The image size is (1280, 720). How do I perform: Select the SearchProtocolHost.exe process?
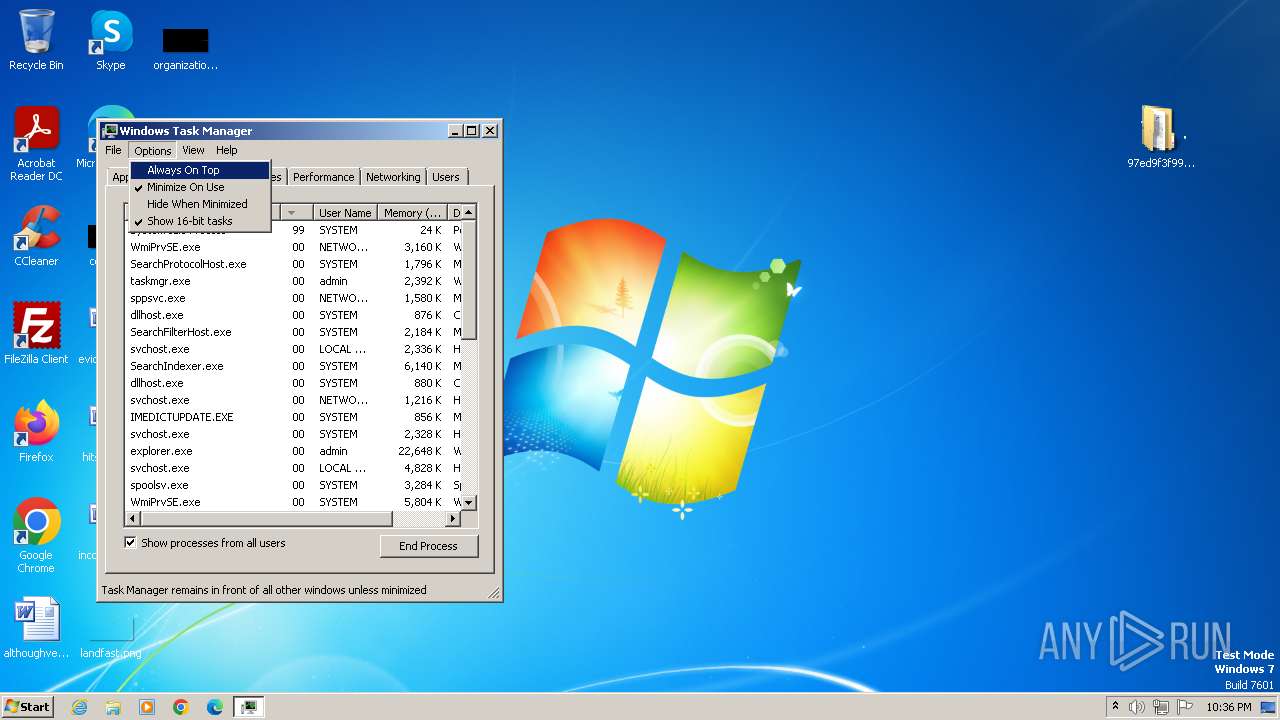pyautogui.click(x=293, y=264)
